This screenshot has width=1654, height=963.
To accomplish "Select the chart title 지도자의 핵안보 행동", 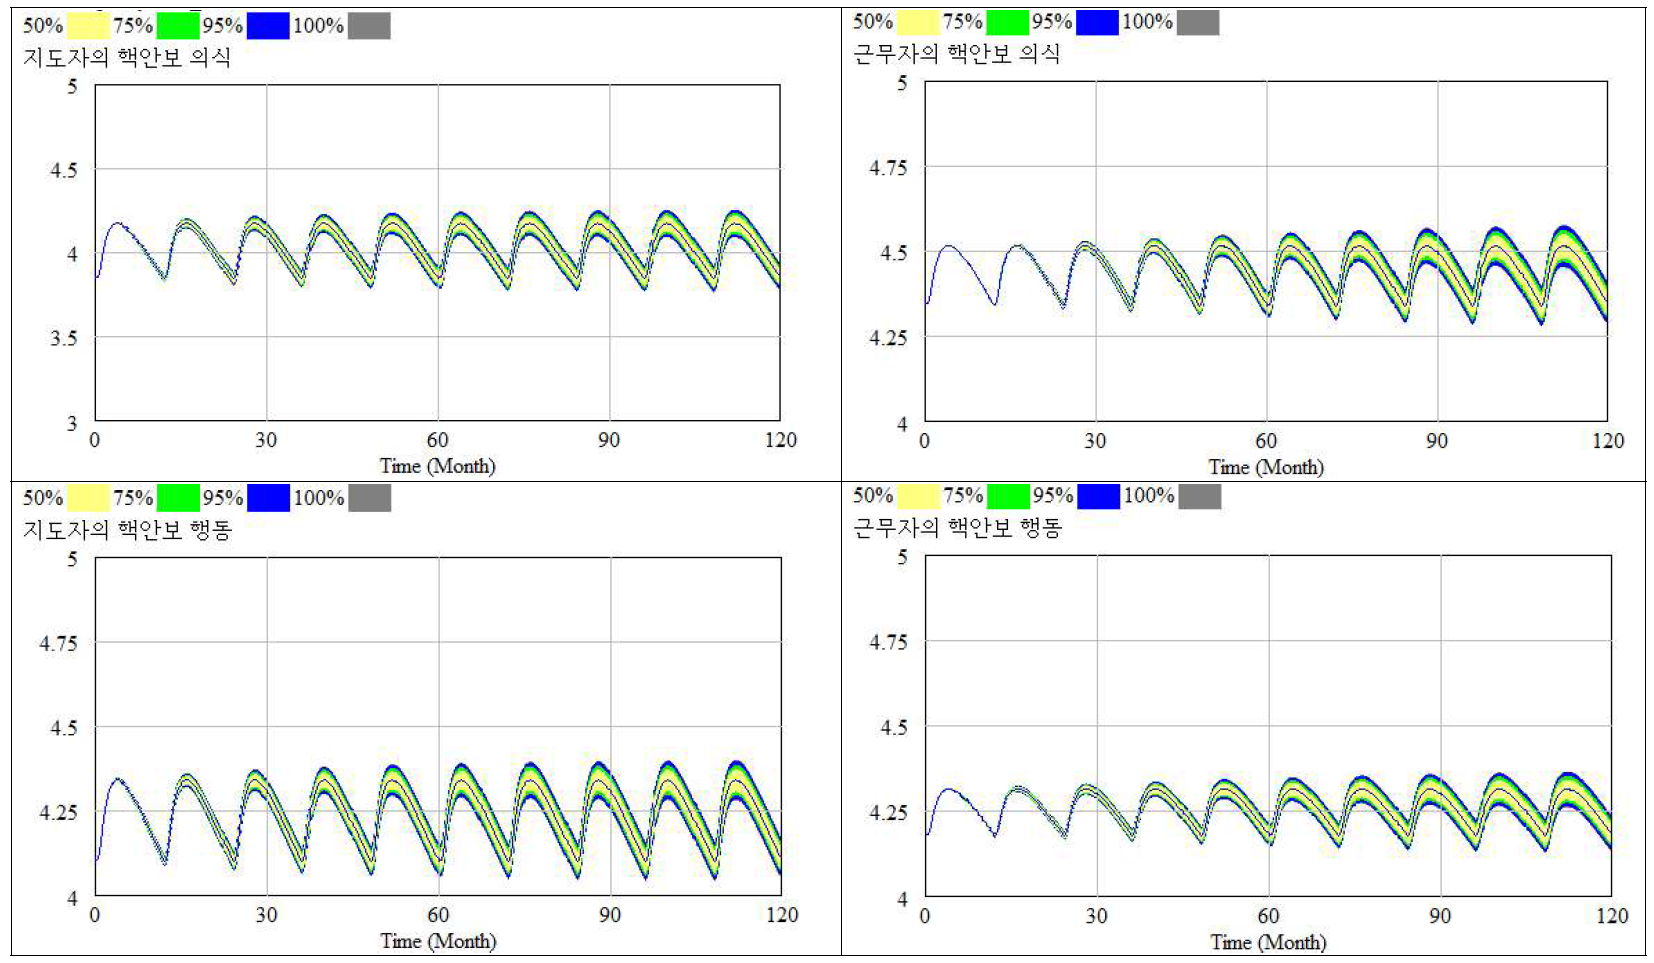I will (x=127, y=530).
